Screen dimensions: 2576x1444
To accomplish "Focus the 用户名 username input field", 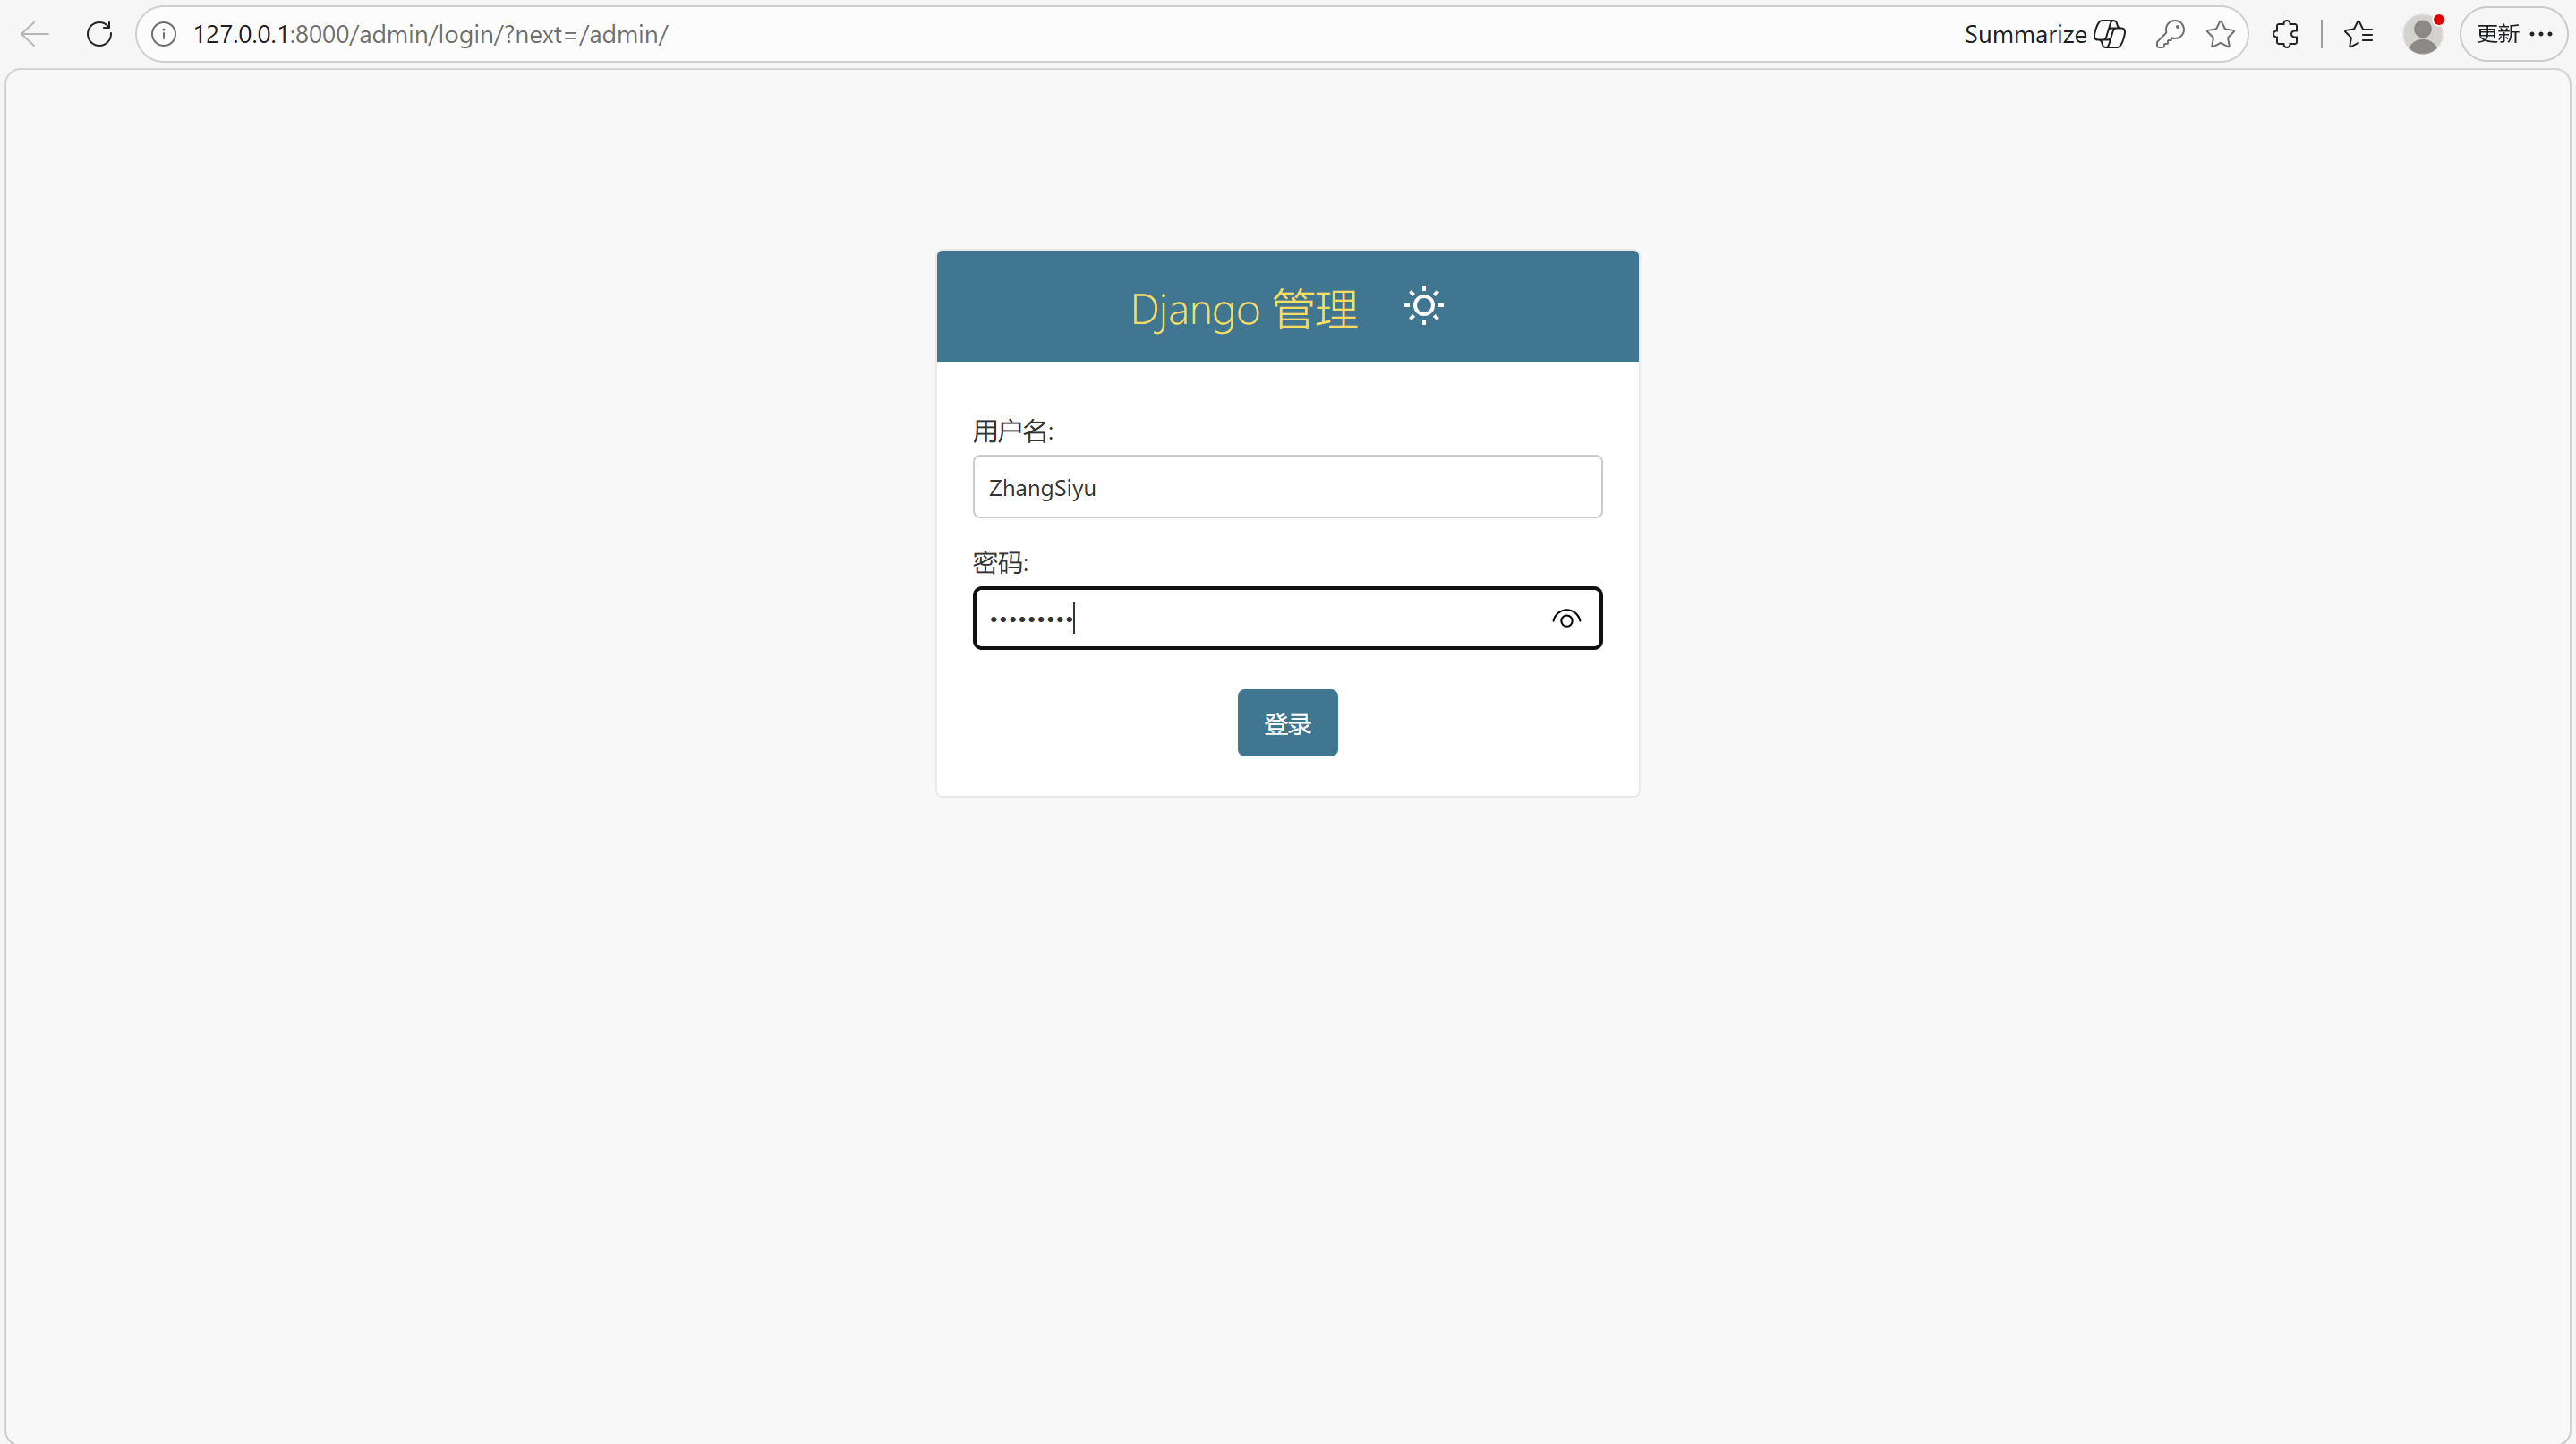I will click(x=1287, y=487).
